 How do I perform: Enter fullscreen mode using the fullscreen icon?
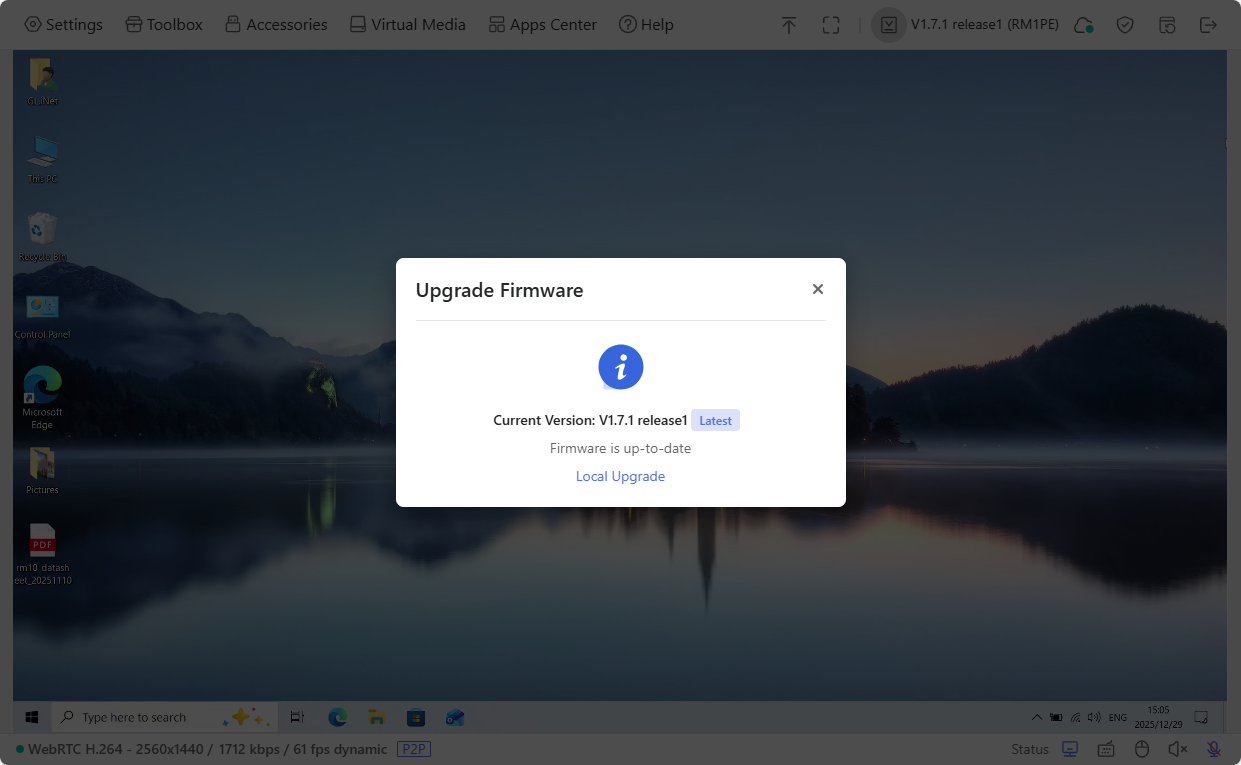pyautogui.click(x=831, y=24)
